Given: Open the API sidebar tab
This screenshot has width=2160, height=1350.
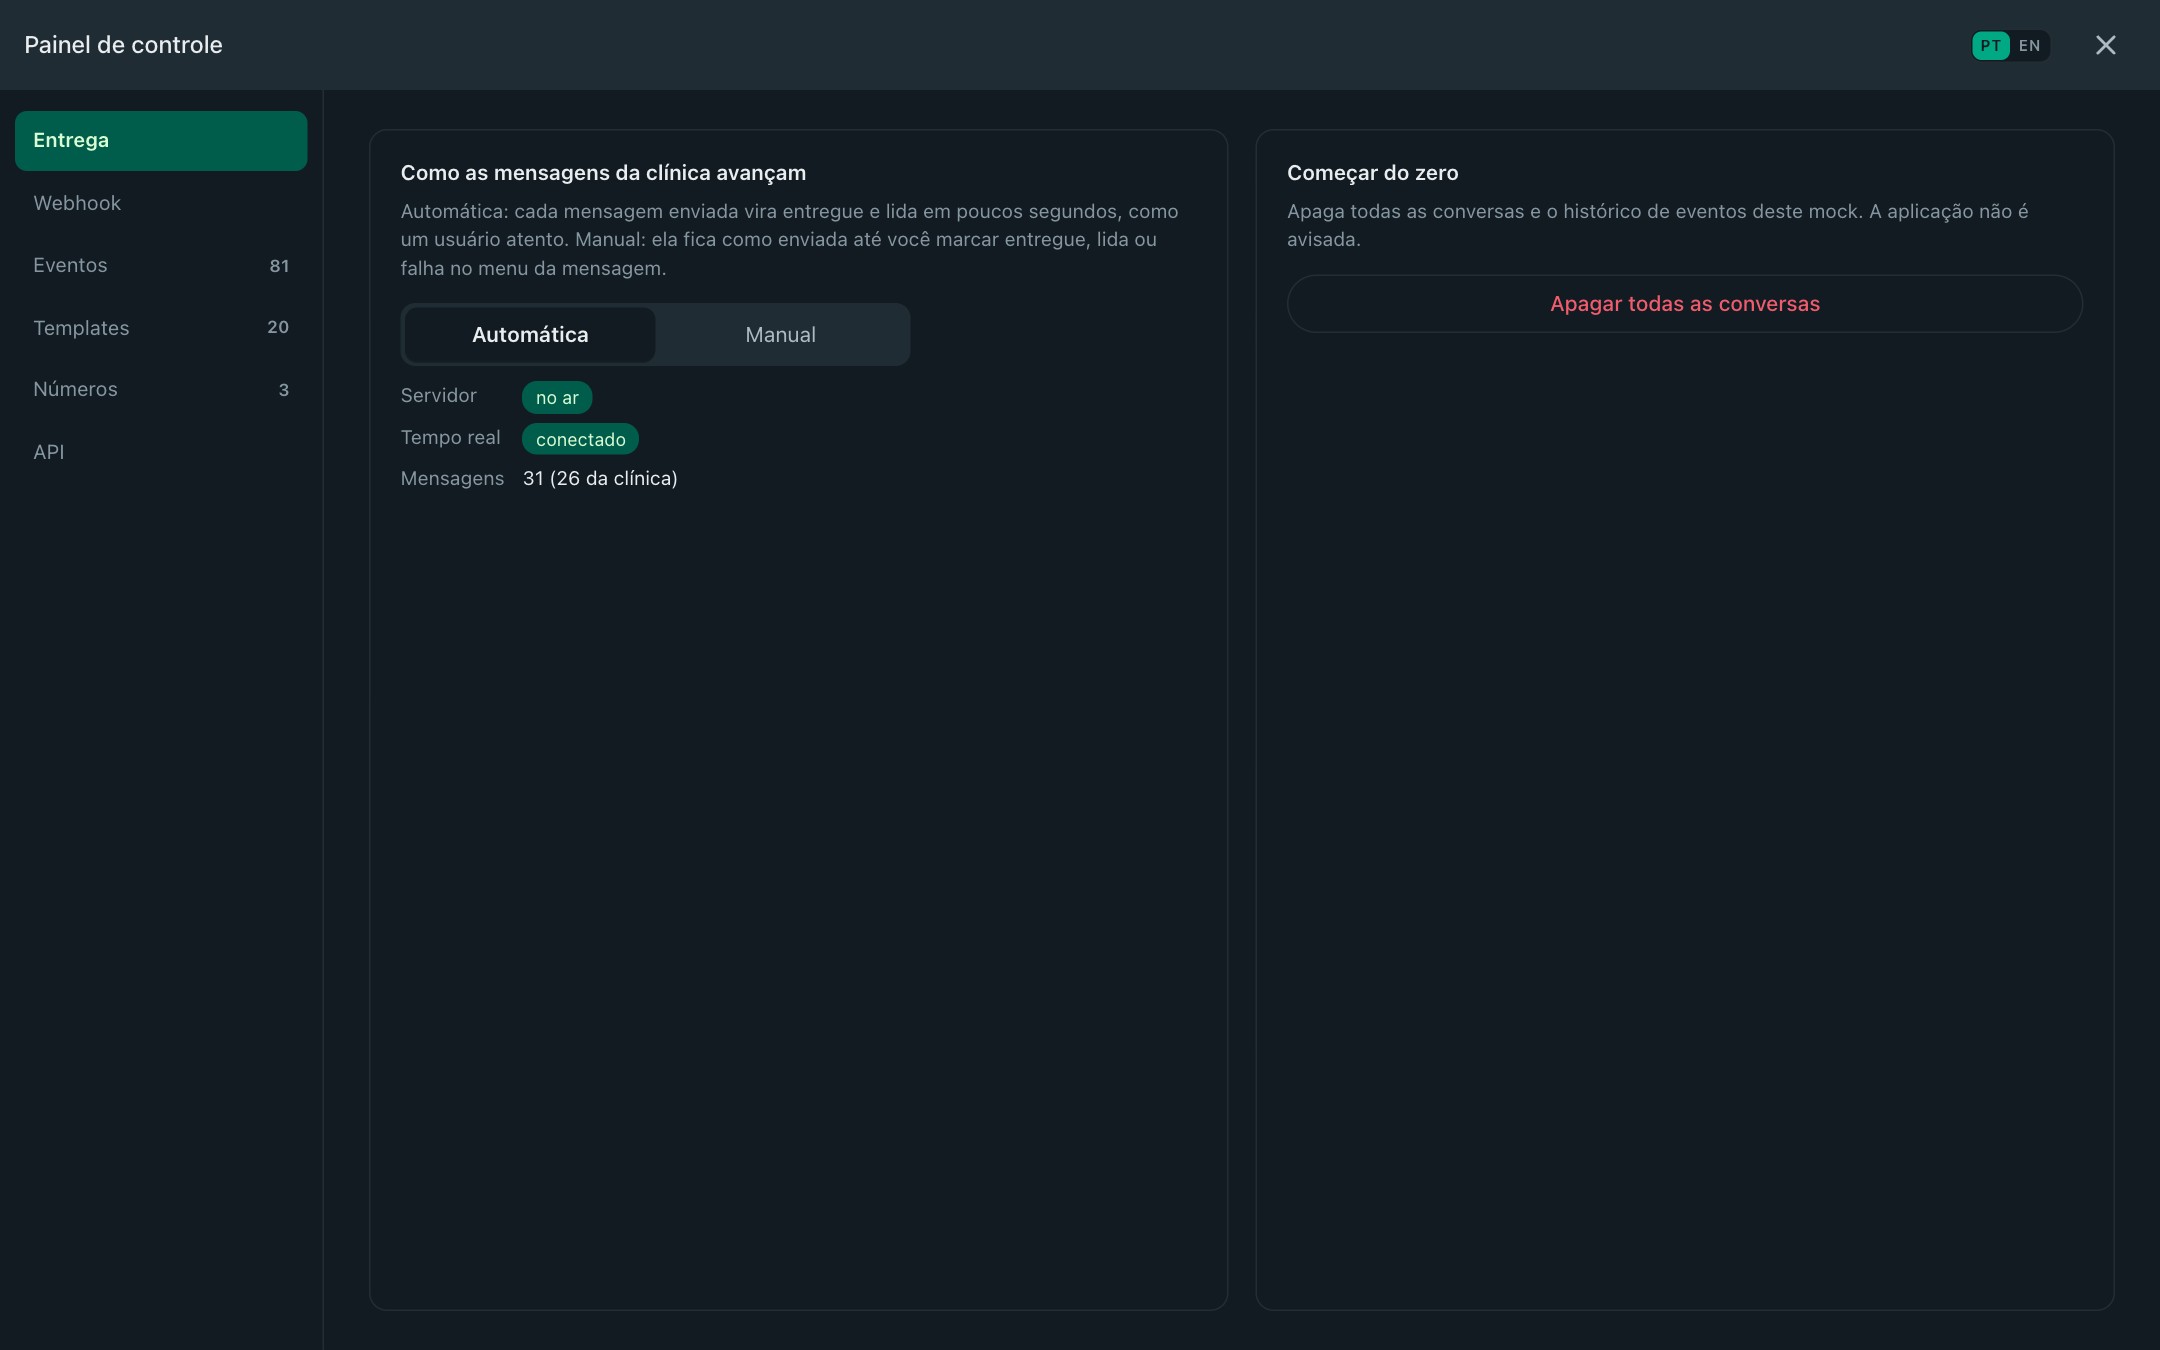Looking at the screenshot, I should point(161,452).
